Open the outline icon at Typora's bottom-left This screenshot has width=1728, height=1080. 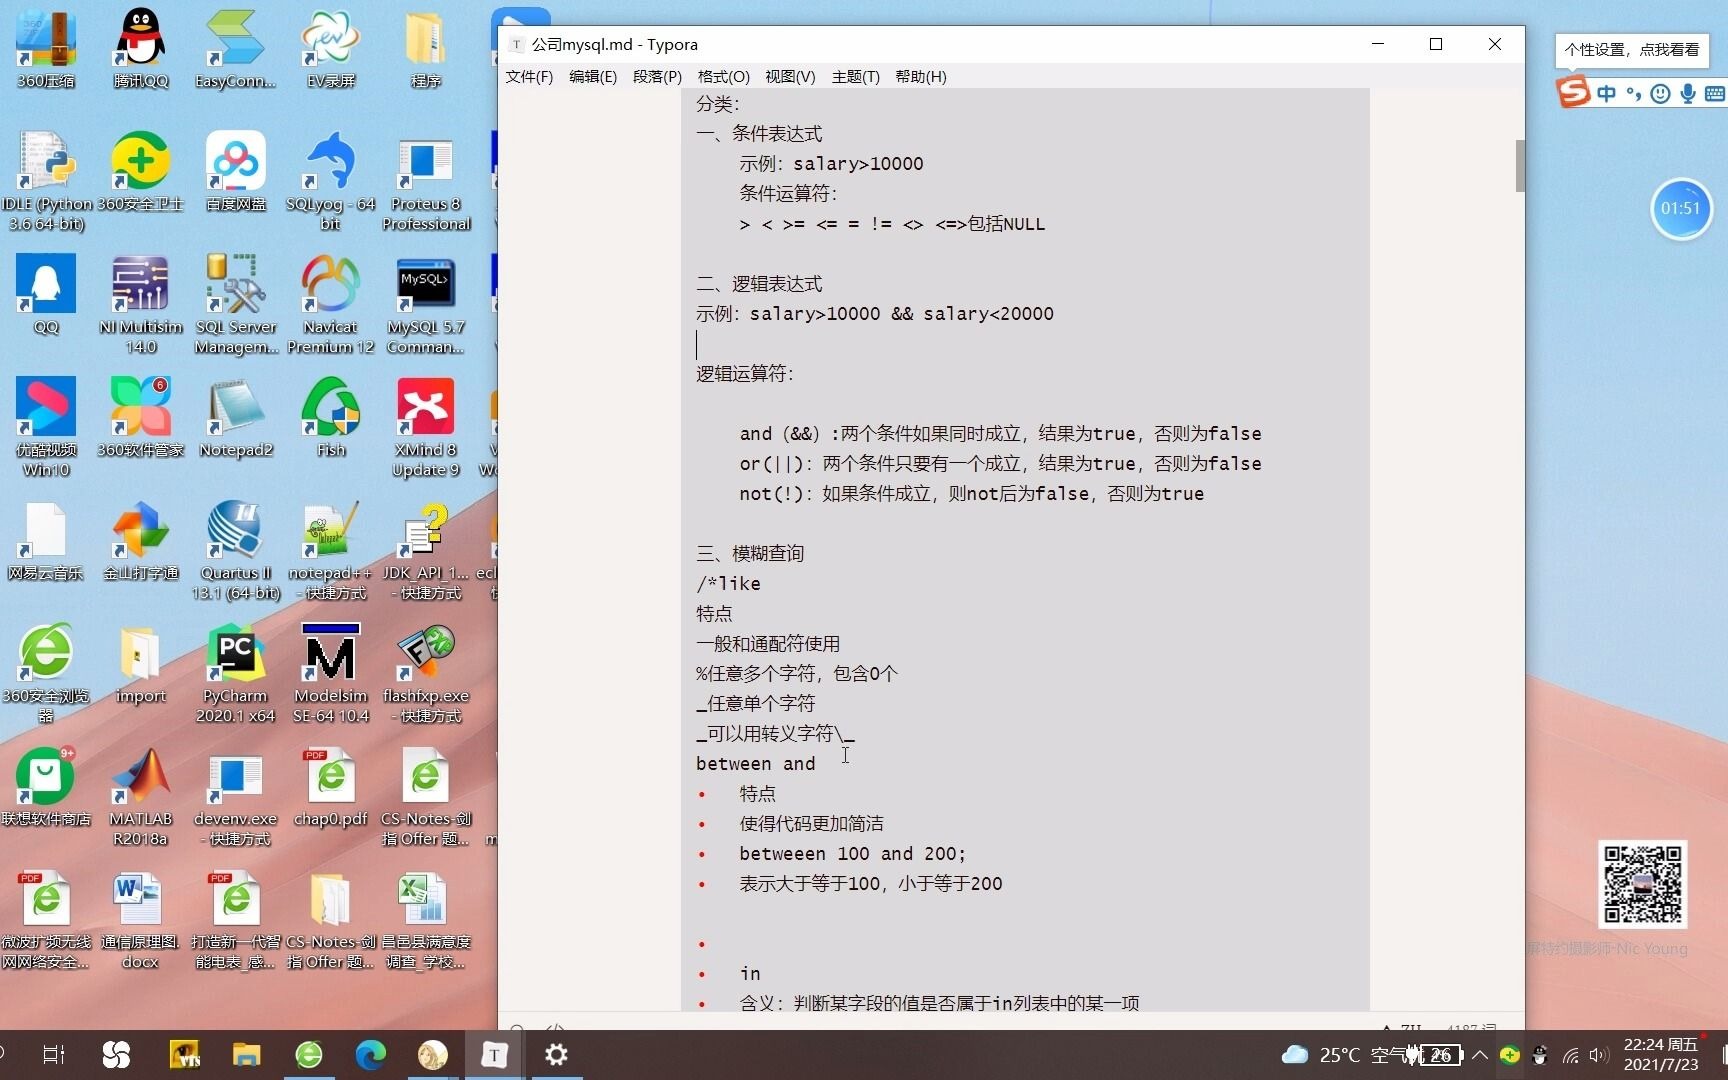coord(517,1028)
